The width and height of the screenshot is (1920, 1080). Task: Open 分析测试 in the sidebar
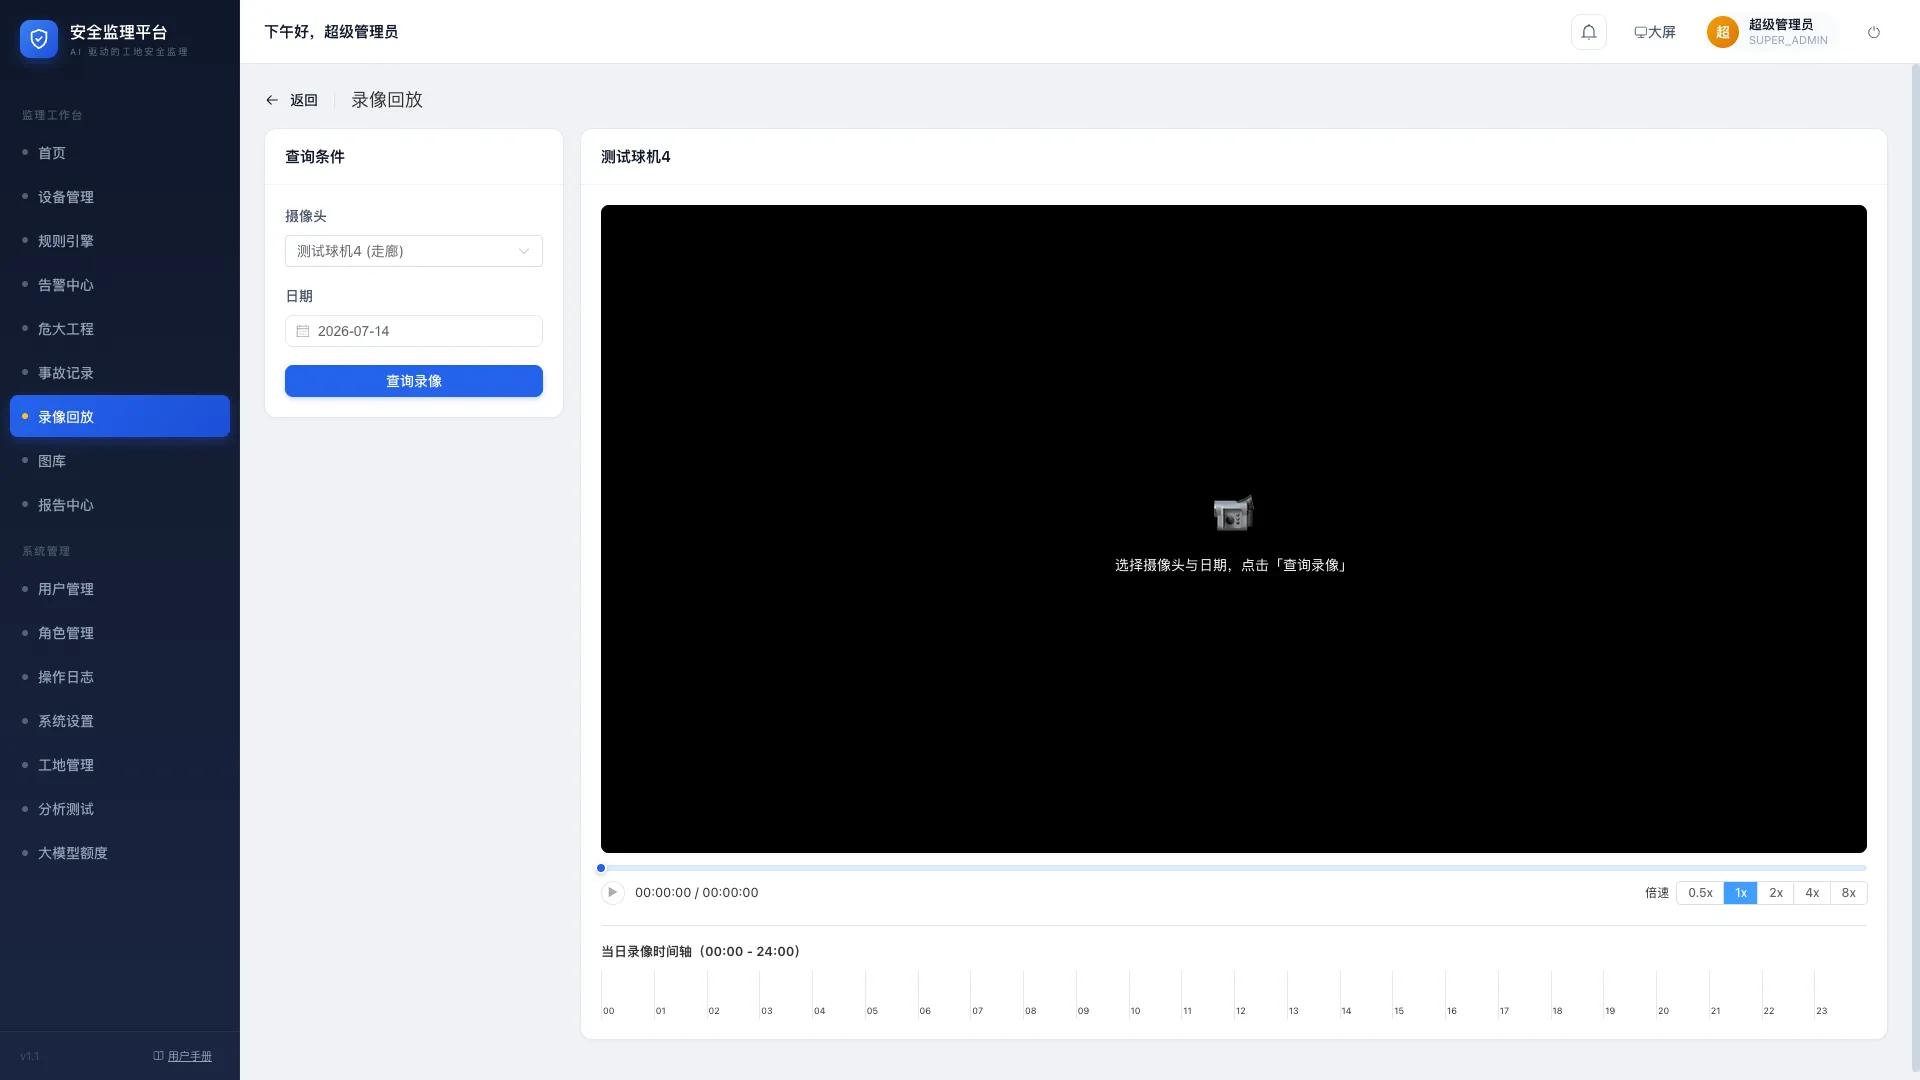pos(120,809)
